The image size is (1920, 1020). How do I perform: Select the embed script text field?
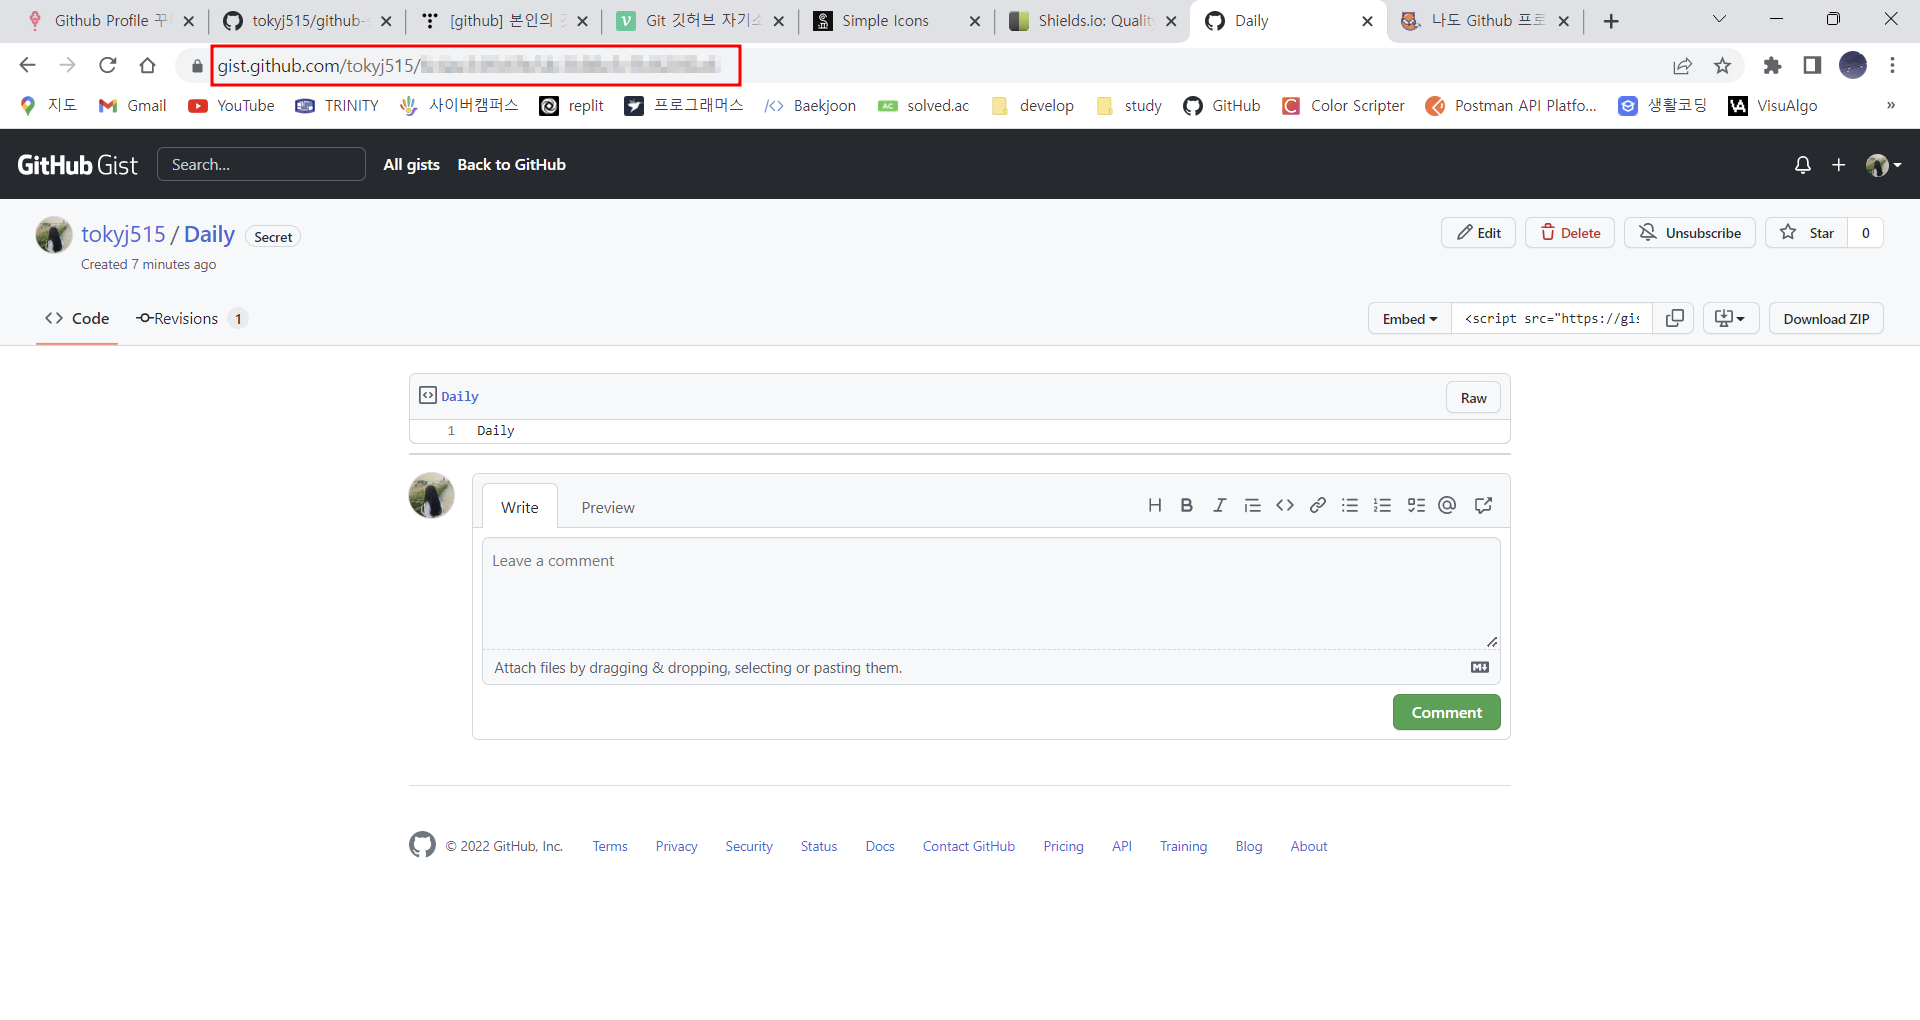pos(1552,318)
